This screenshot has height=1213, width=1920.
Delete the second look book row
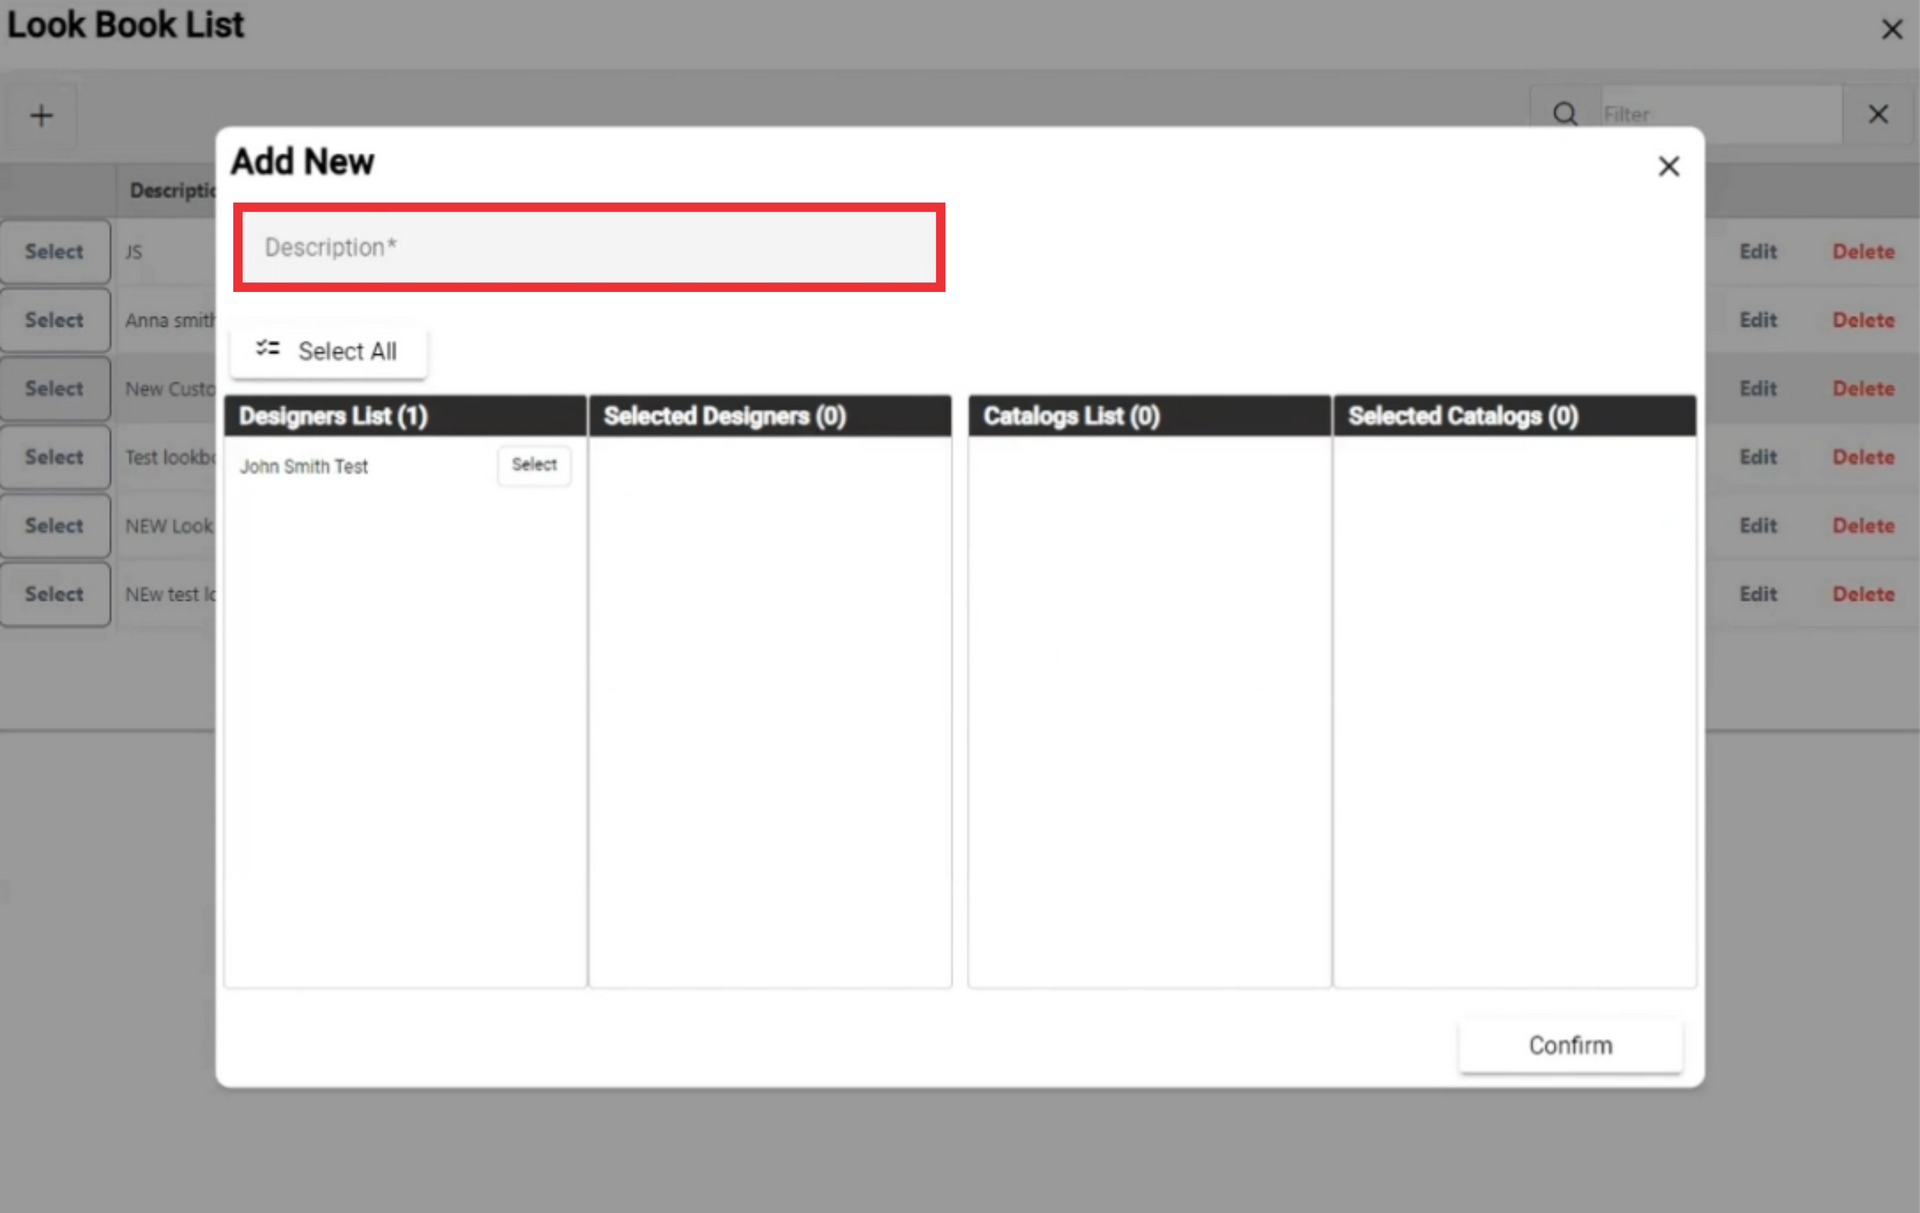pos(1863,320)
